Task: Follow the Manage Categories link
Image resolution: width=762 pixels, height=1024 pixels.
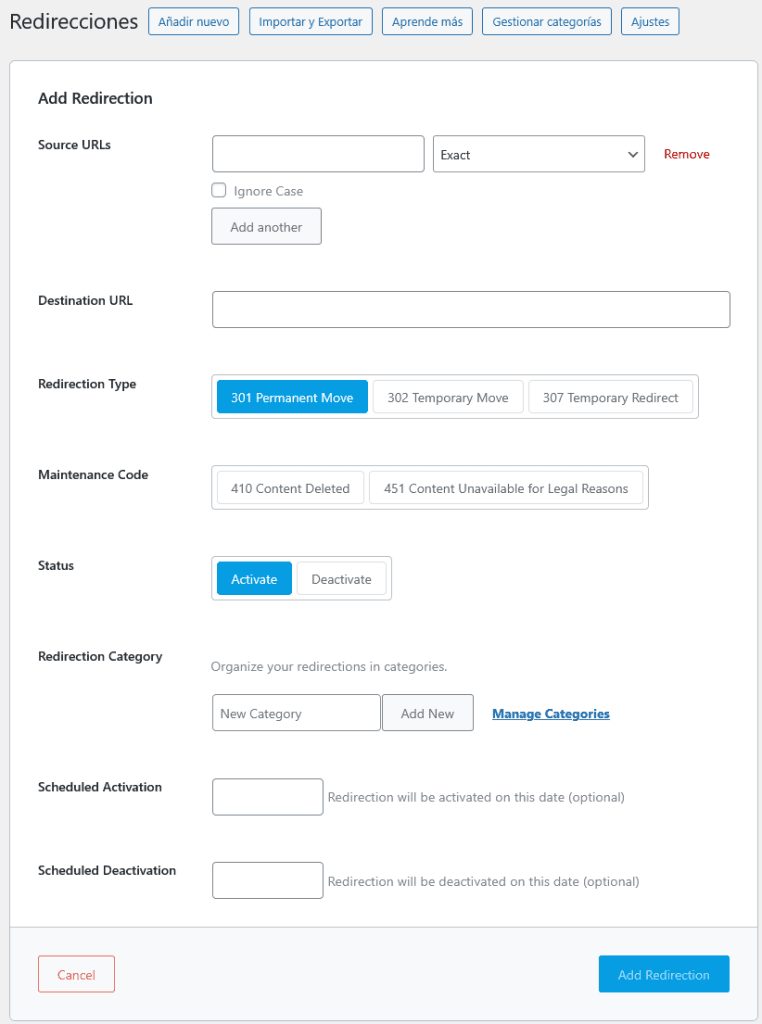Action: [x=551, y=714]
